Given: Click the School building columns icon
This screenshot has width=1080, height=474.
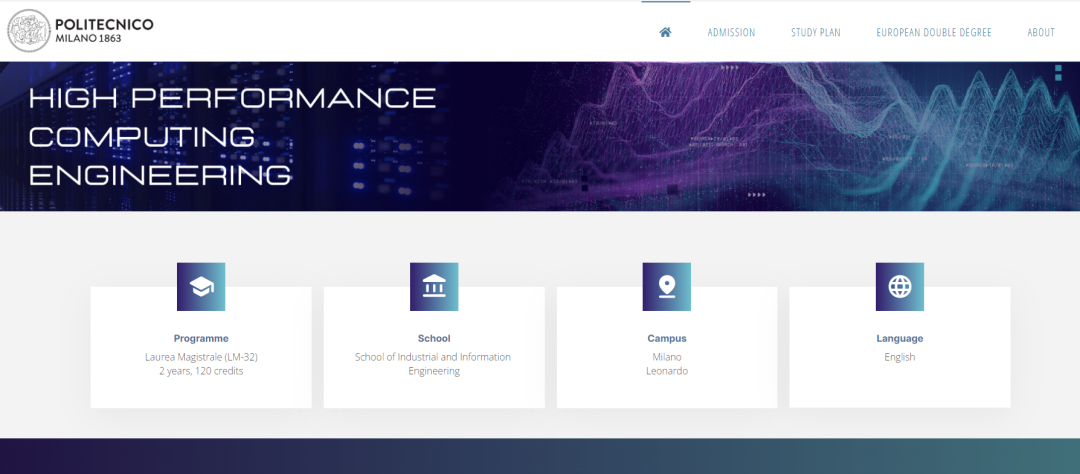Looking at the screenshot, I should pyautogui.click(x=434, y=287).
